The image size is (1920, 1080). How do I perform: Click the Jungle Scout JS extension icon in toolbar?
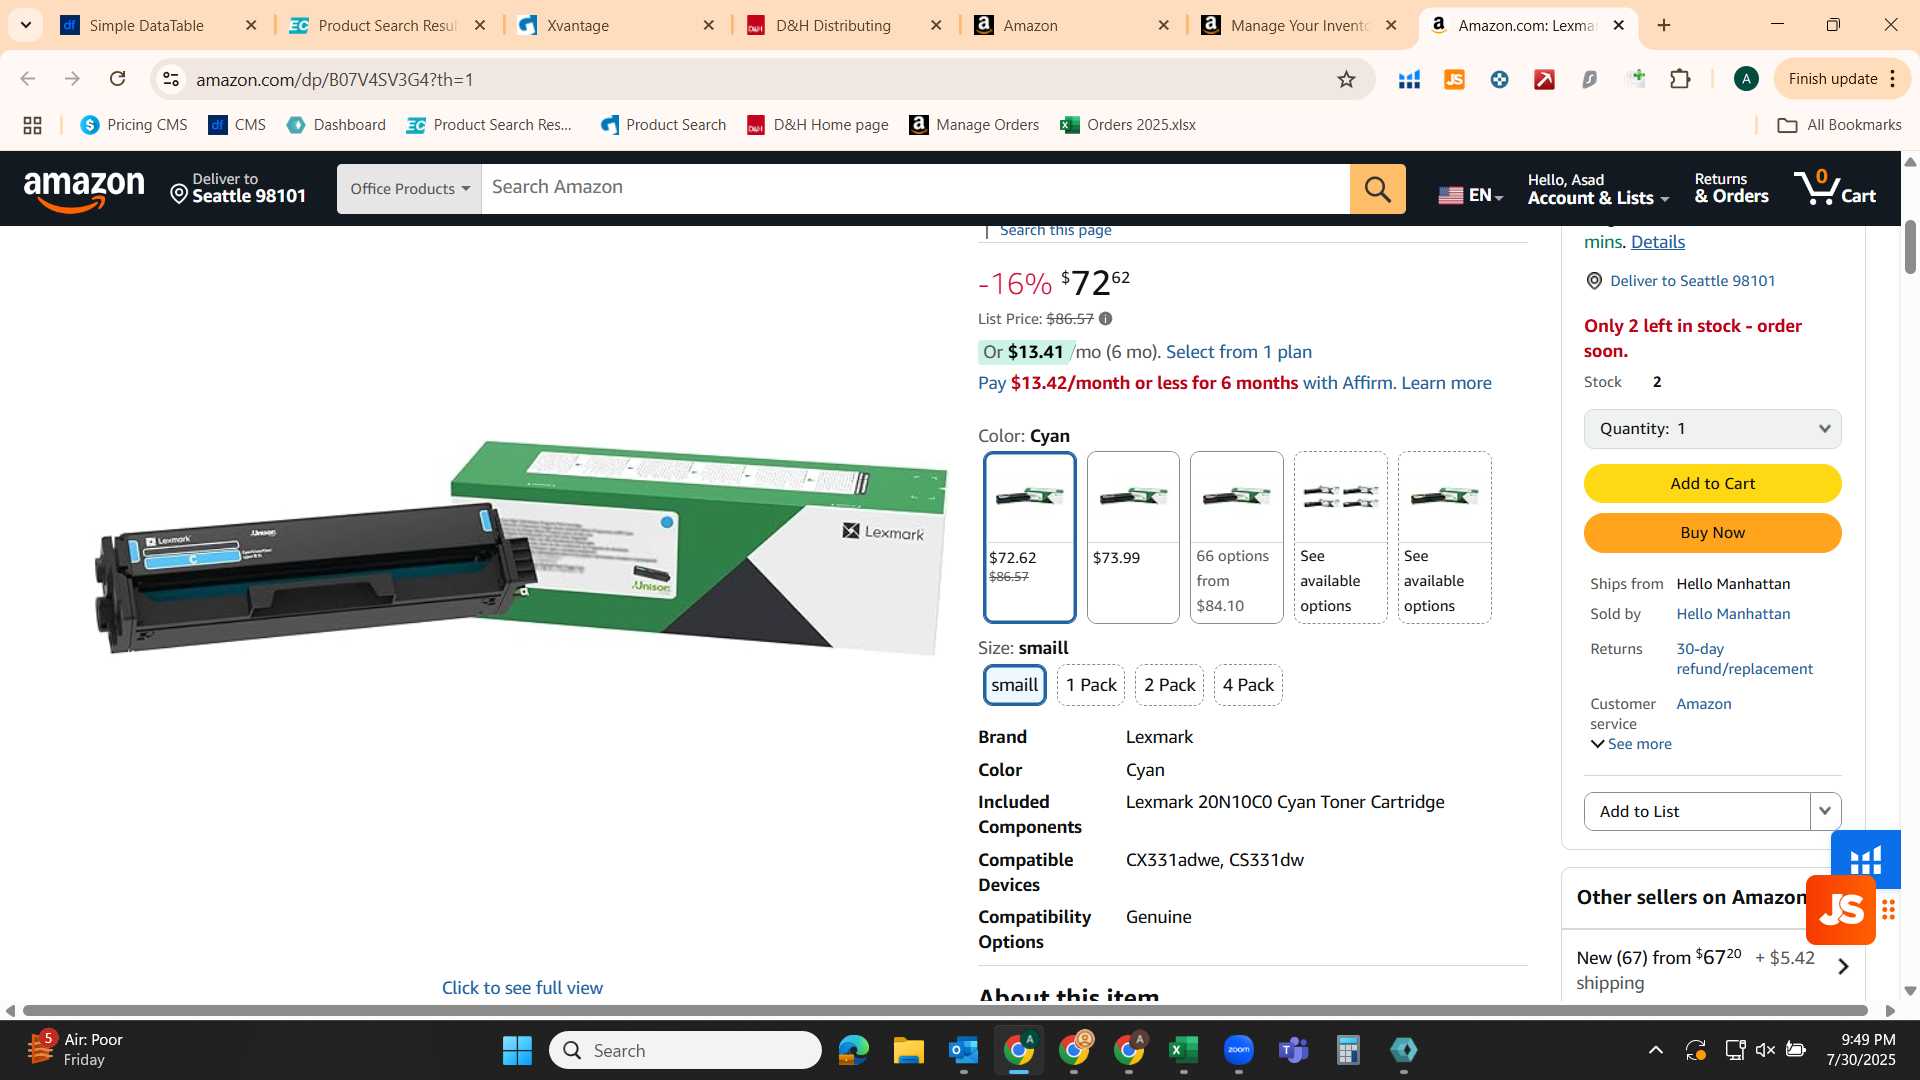pos(1454,79)
